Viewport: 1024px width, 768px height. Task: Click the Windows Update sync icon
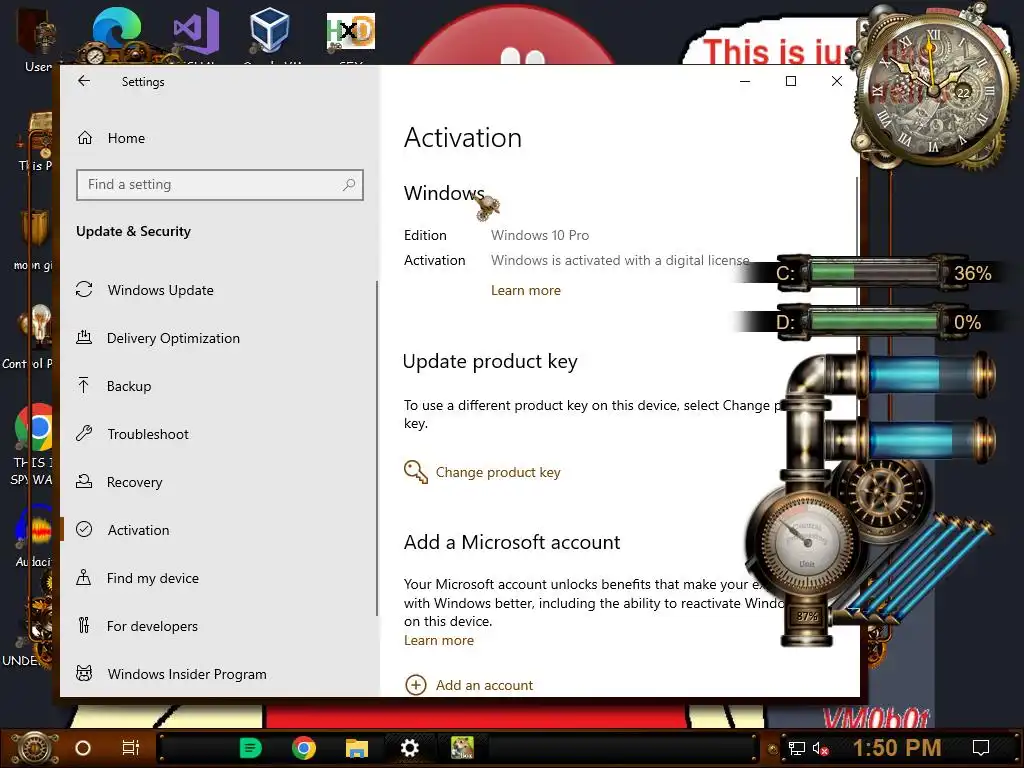pyautogui.click(x=84, y=289)
